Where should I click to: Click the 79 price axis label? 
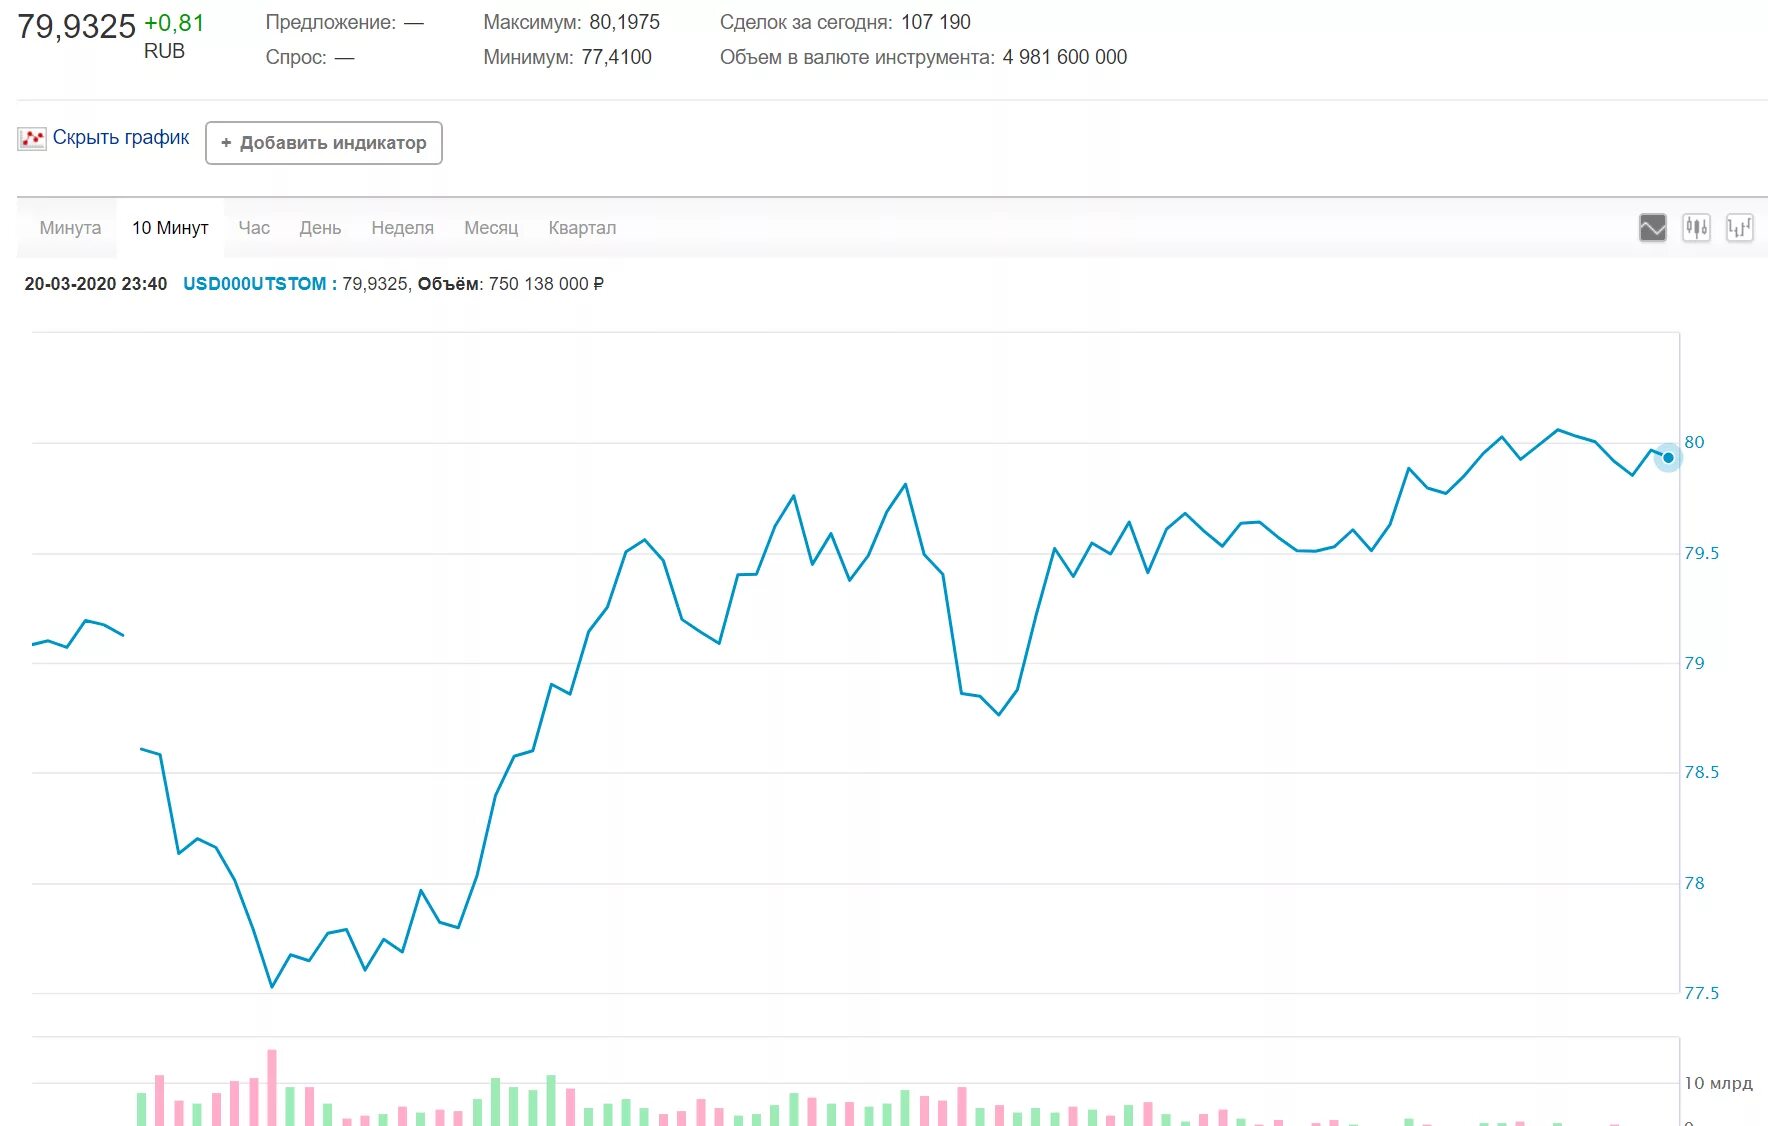click(1694, 663)
